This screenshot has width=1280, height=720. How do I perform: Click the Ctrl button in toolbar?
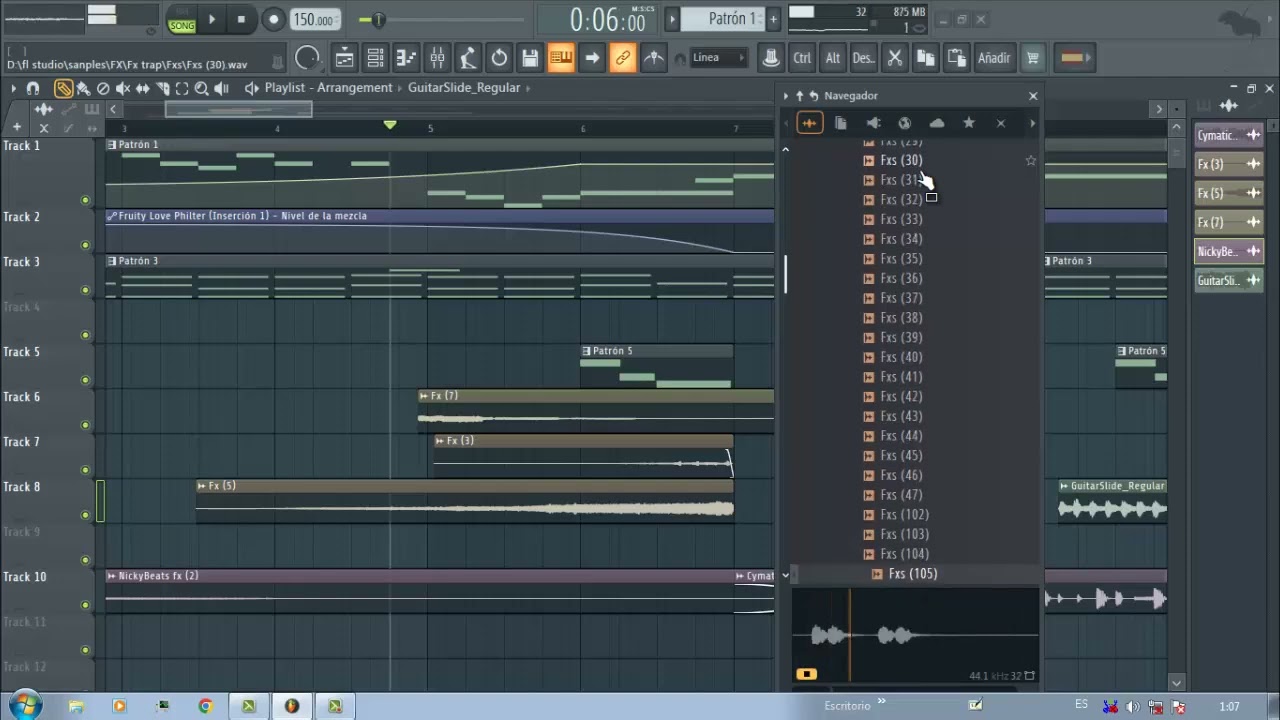(x=802, y=58)
